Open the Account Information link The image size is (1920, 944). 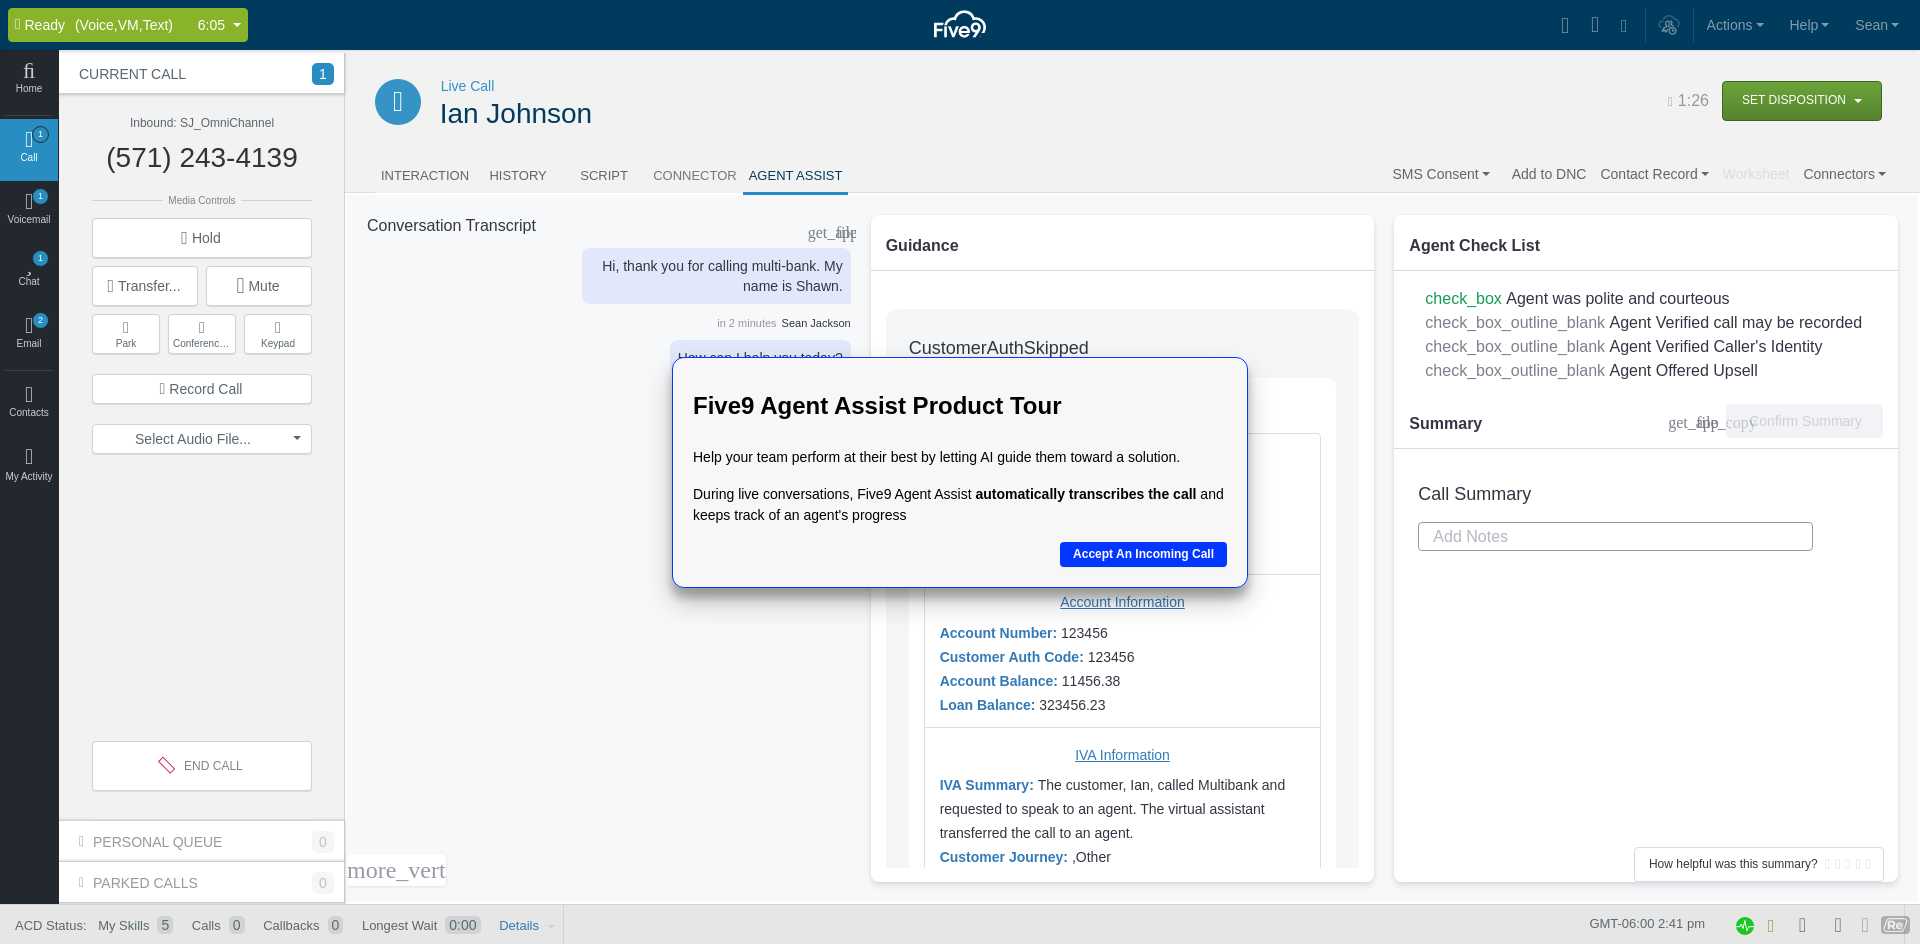tap(1121, 602)
